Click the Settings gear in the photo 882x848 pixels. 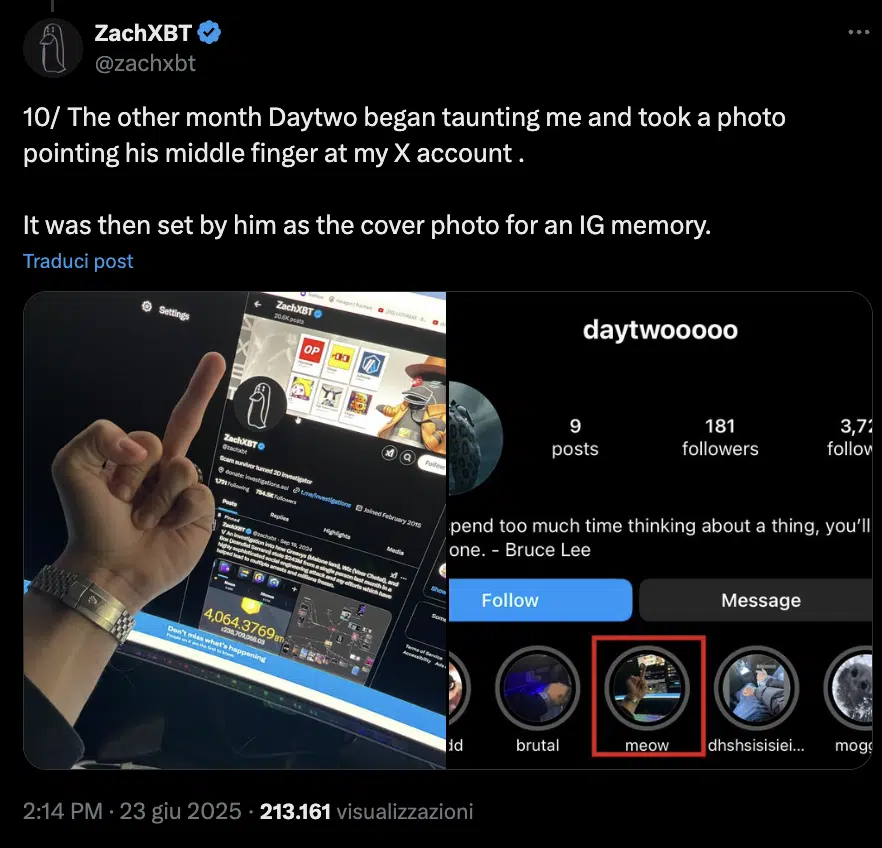[x=147, y=307]
